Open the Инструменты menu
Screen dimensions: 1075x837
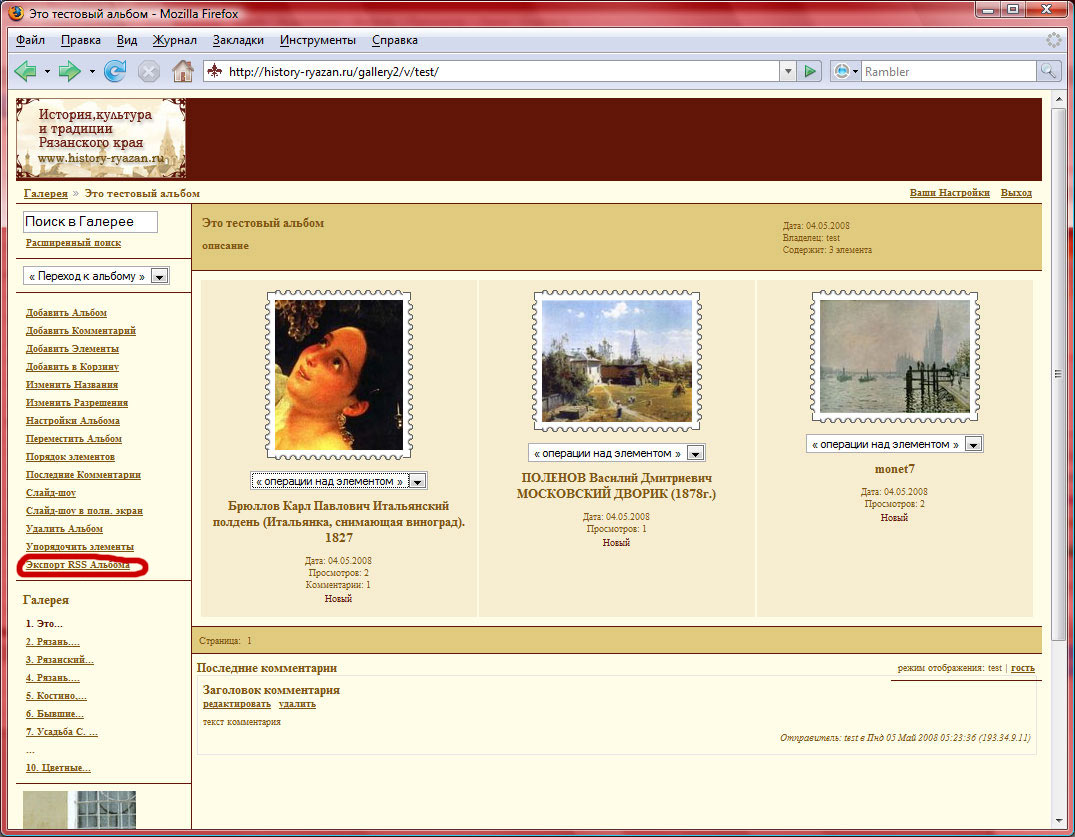coord(317,40)
